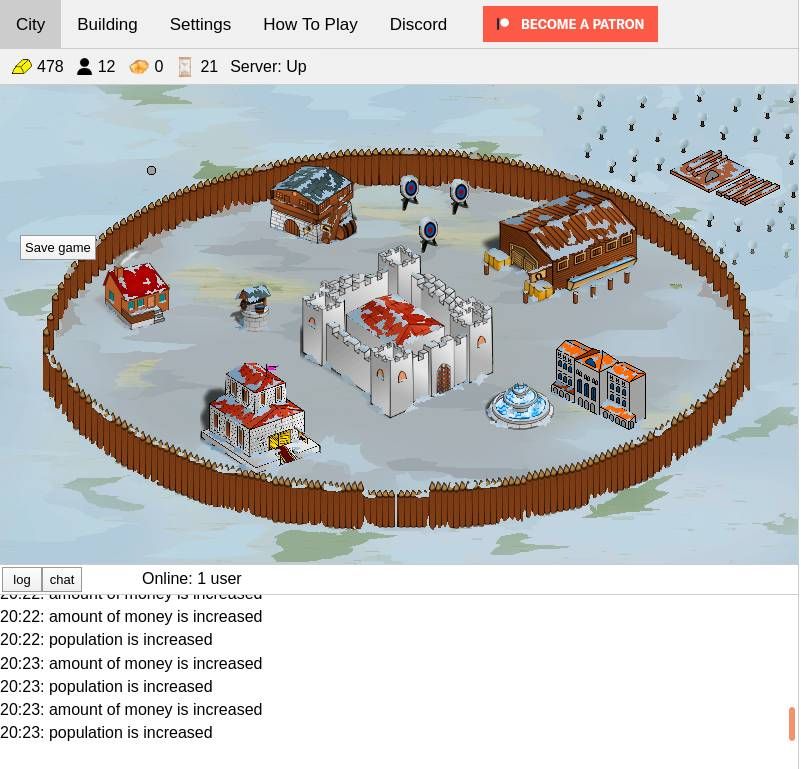Click the leftmost archery target
The width and height of the screenshot is (801, 769).
pyautogui.click(x=409, y=192)
